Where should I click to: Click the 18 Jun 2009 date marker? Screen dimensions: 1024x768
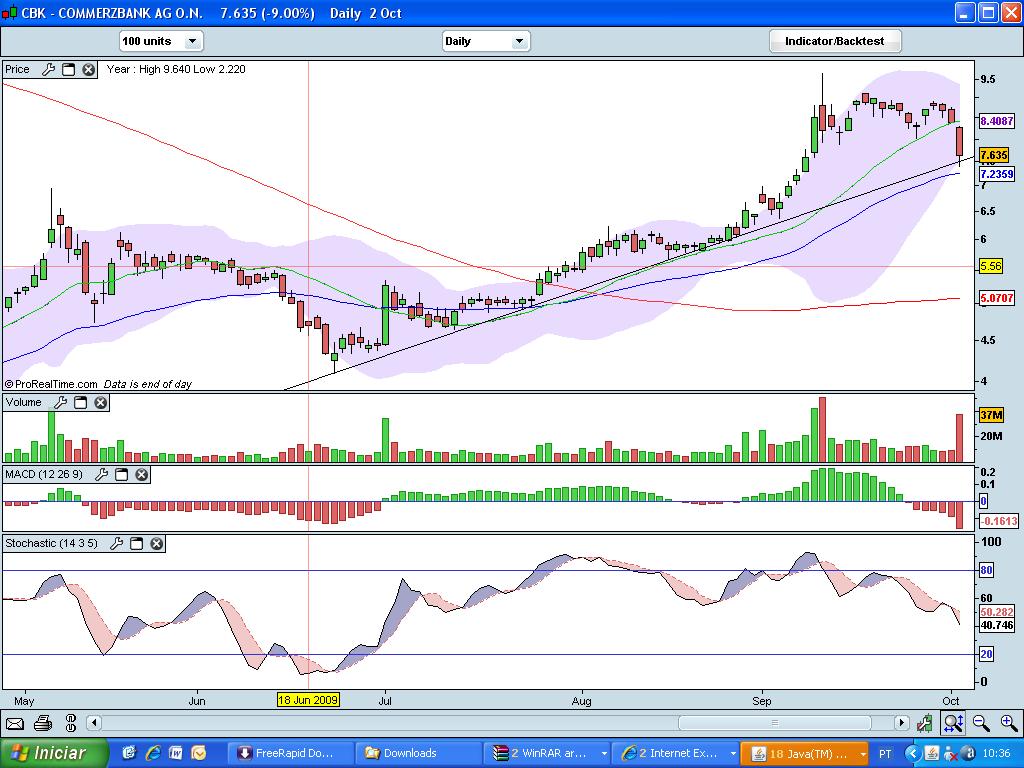coord(308,700)
